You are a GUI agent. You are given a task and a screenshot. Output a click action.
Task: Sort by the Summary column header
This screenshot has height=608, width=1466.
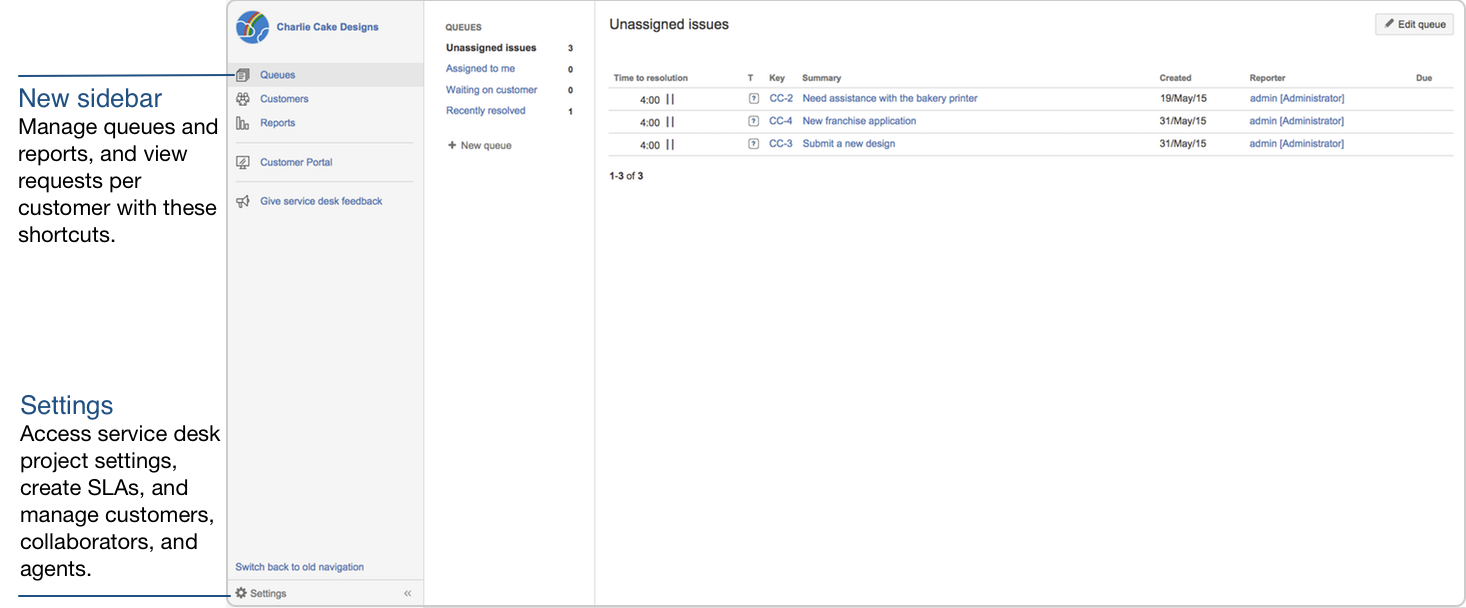822,78
